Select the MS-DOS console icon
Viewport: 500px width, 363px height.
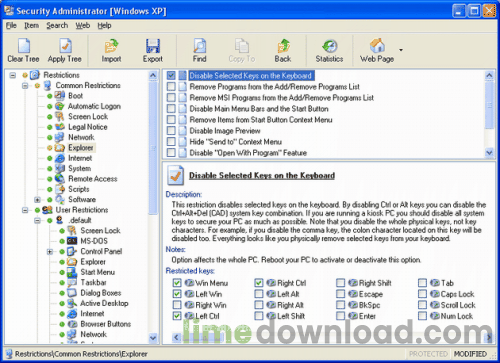pos(72,241)
